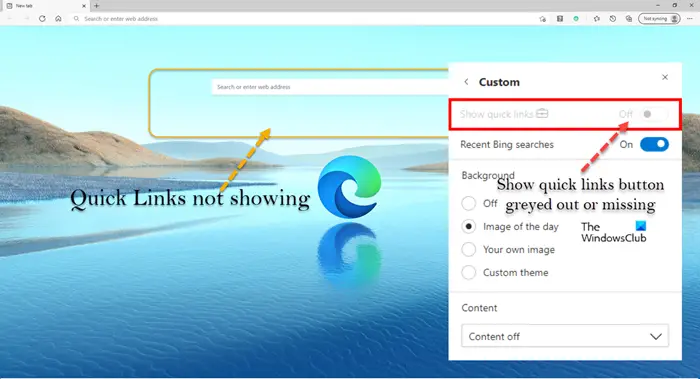Image resolution: width=700 pixels, height=379 pixels.
Task: Go to the home page icon
Action: 58,19
